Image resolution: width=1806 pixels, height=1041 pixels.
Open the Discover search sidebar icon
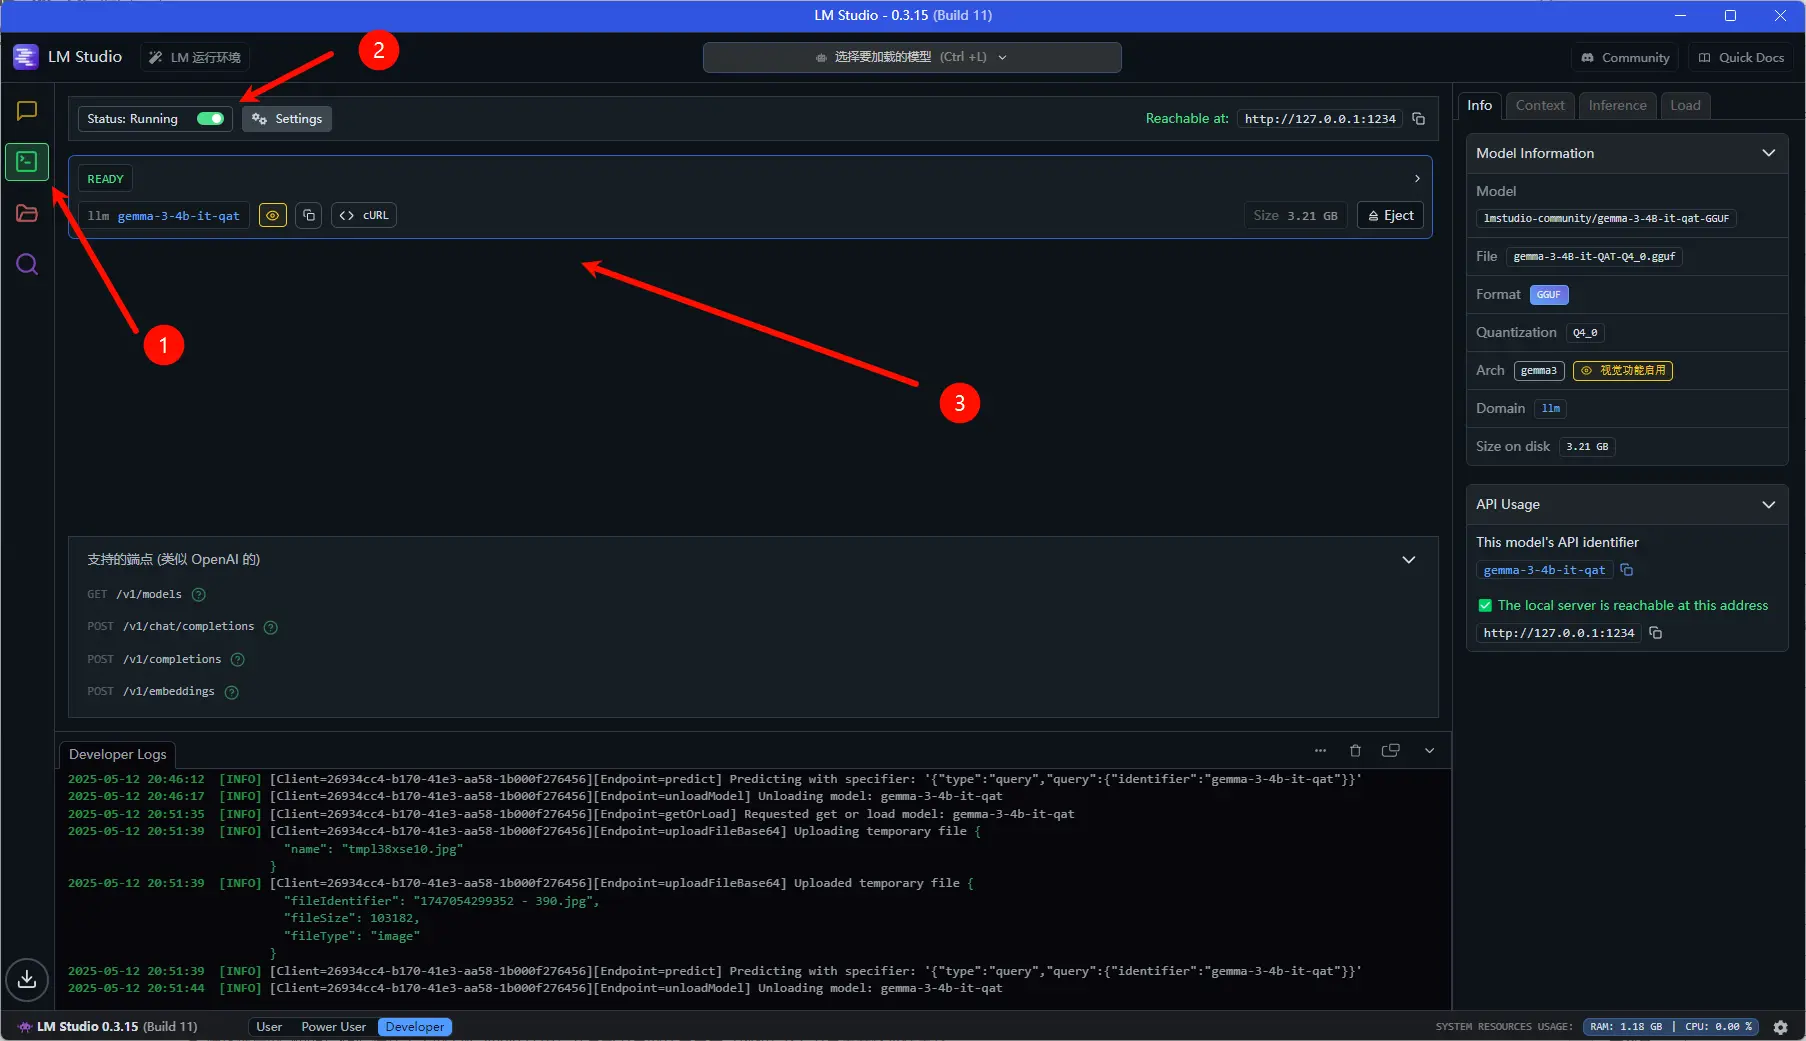[x=27, y=264]
